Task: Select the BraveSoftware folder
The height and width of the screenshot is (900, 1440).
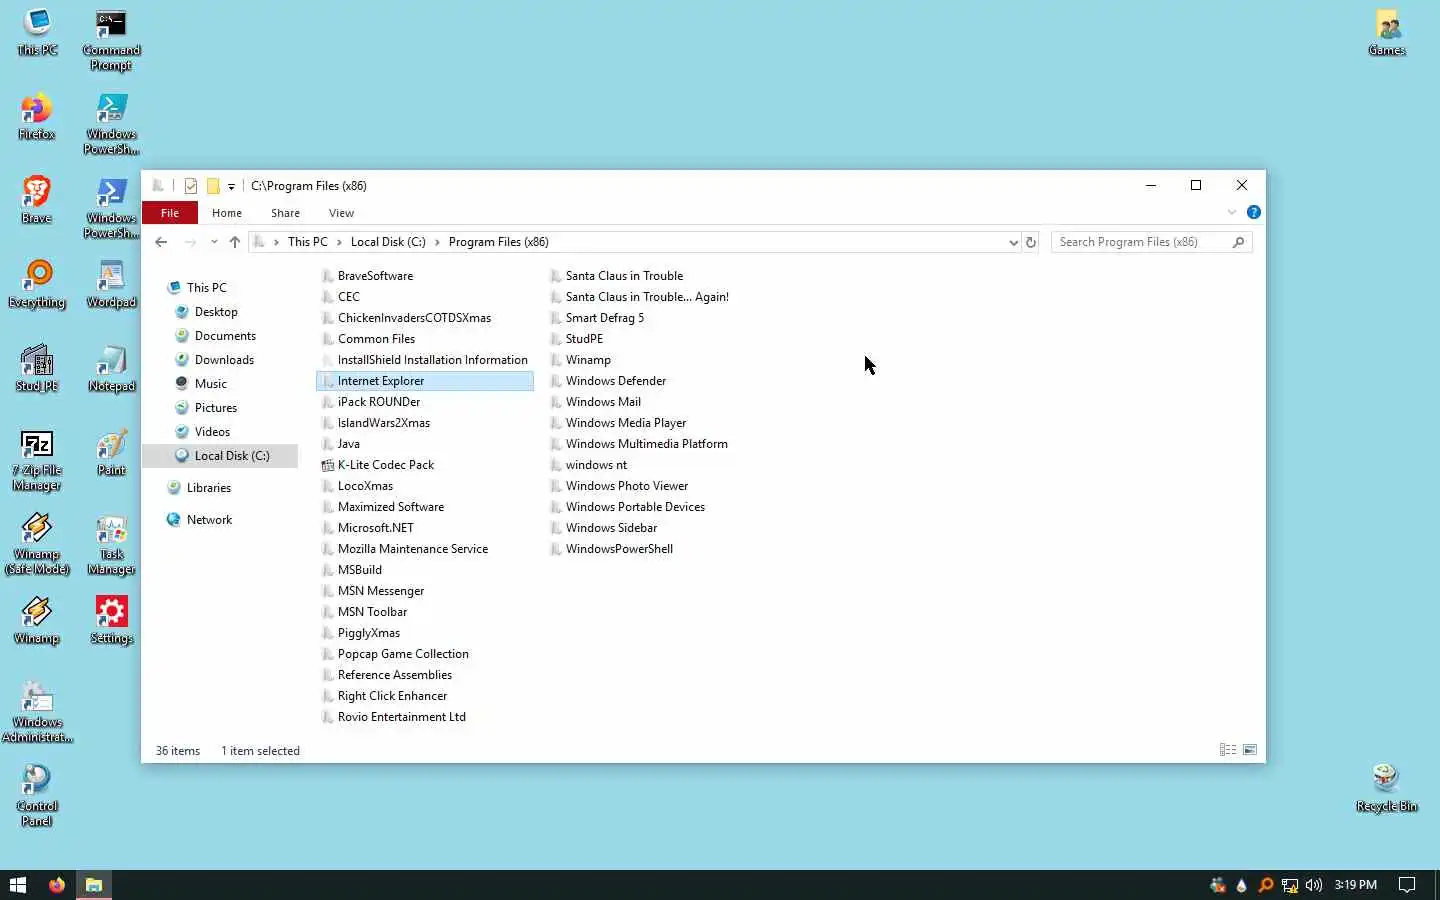Action: coord(375,276)
